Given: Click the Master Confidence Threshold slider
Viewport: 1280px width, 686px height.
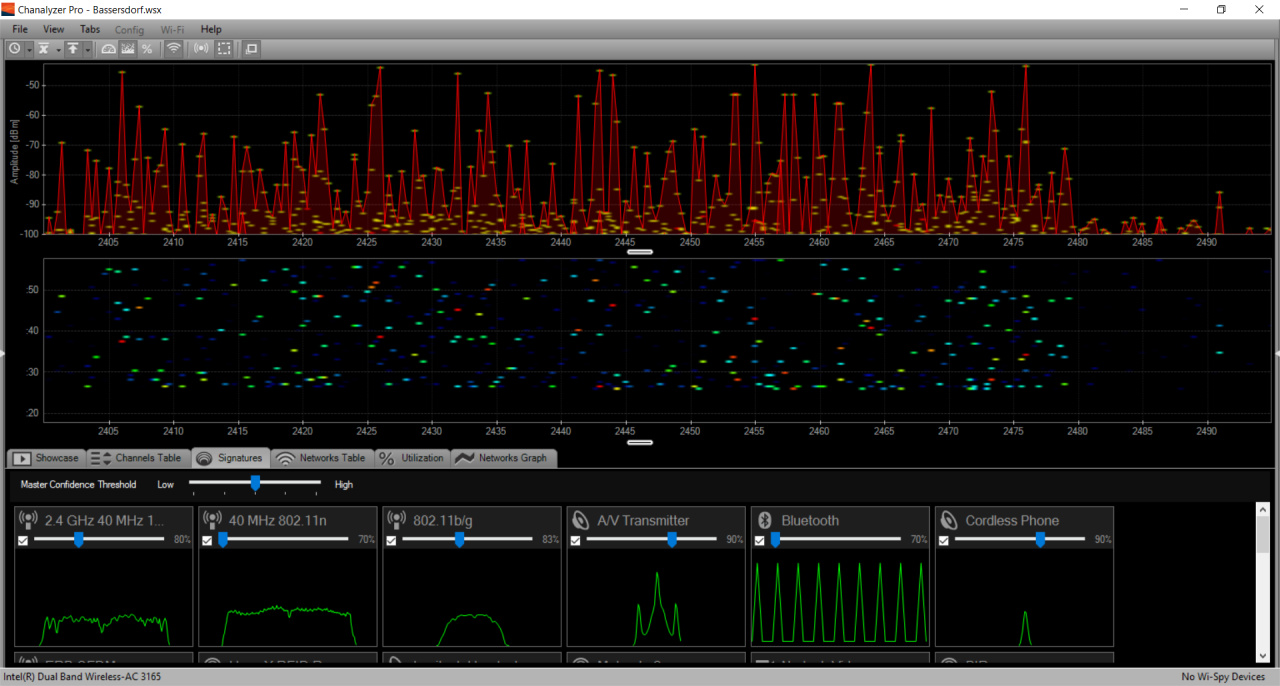Looking at the screenshot, I should 256,484.
